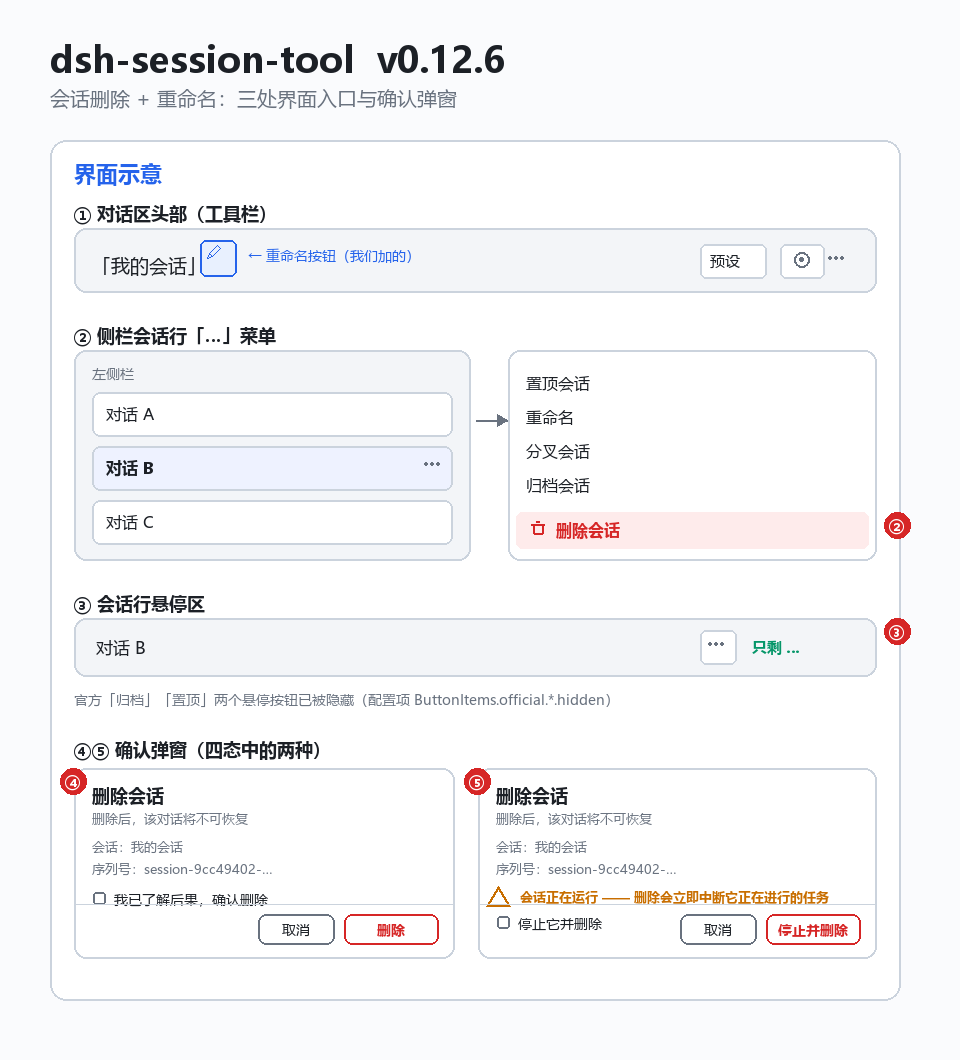Choose 置顶会话 from the context menu
This screenshot has height=1060, width=960.
(558, 384)
